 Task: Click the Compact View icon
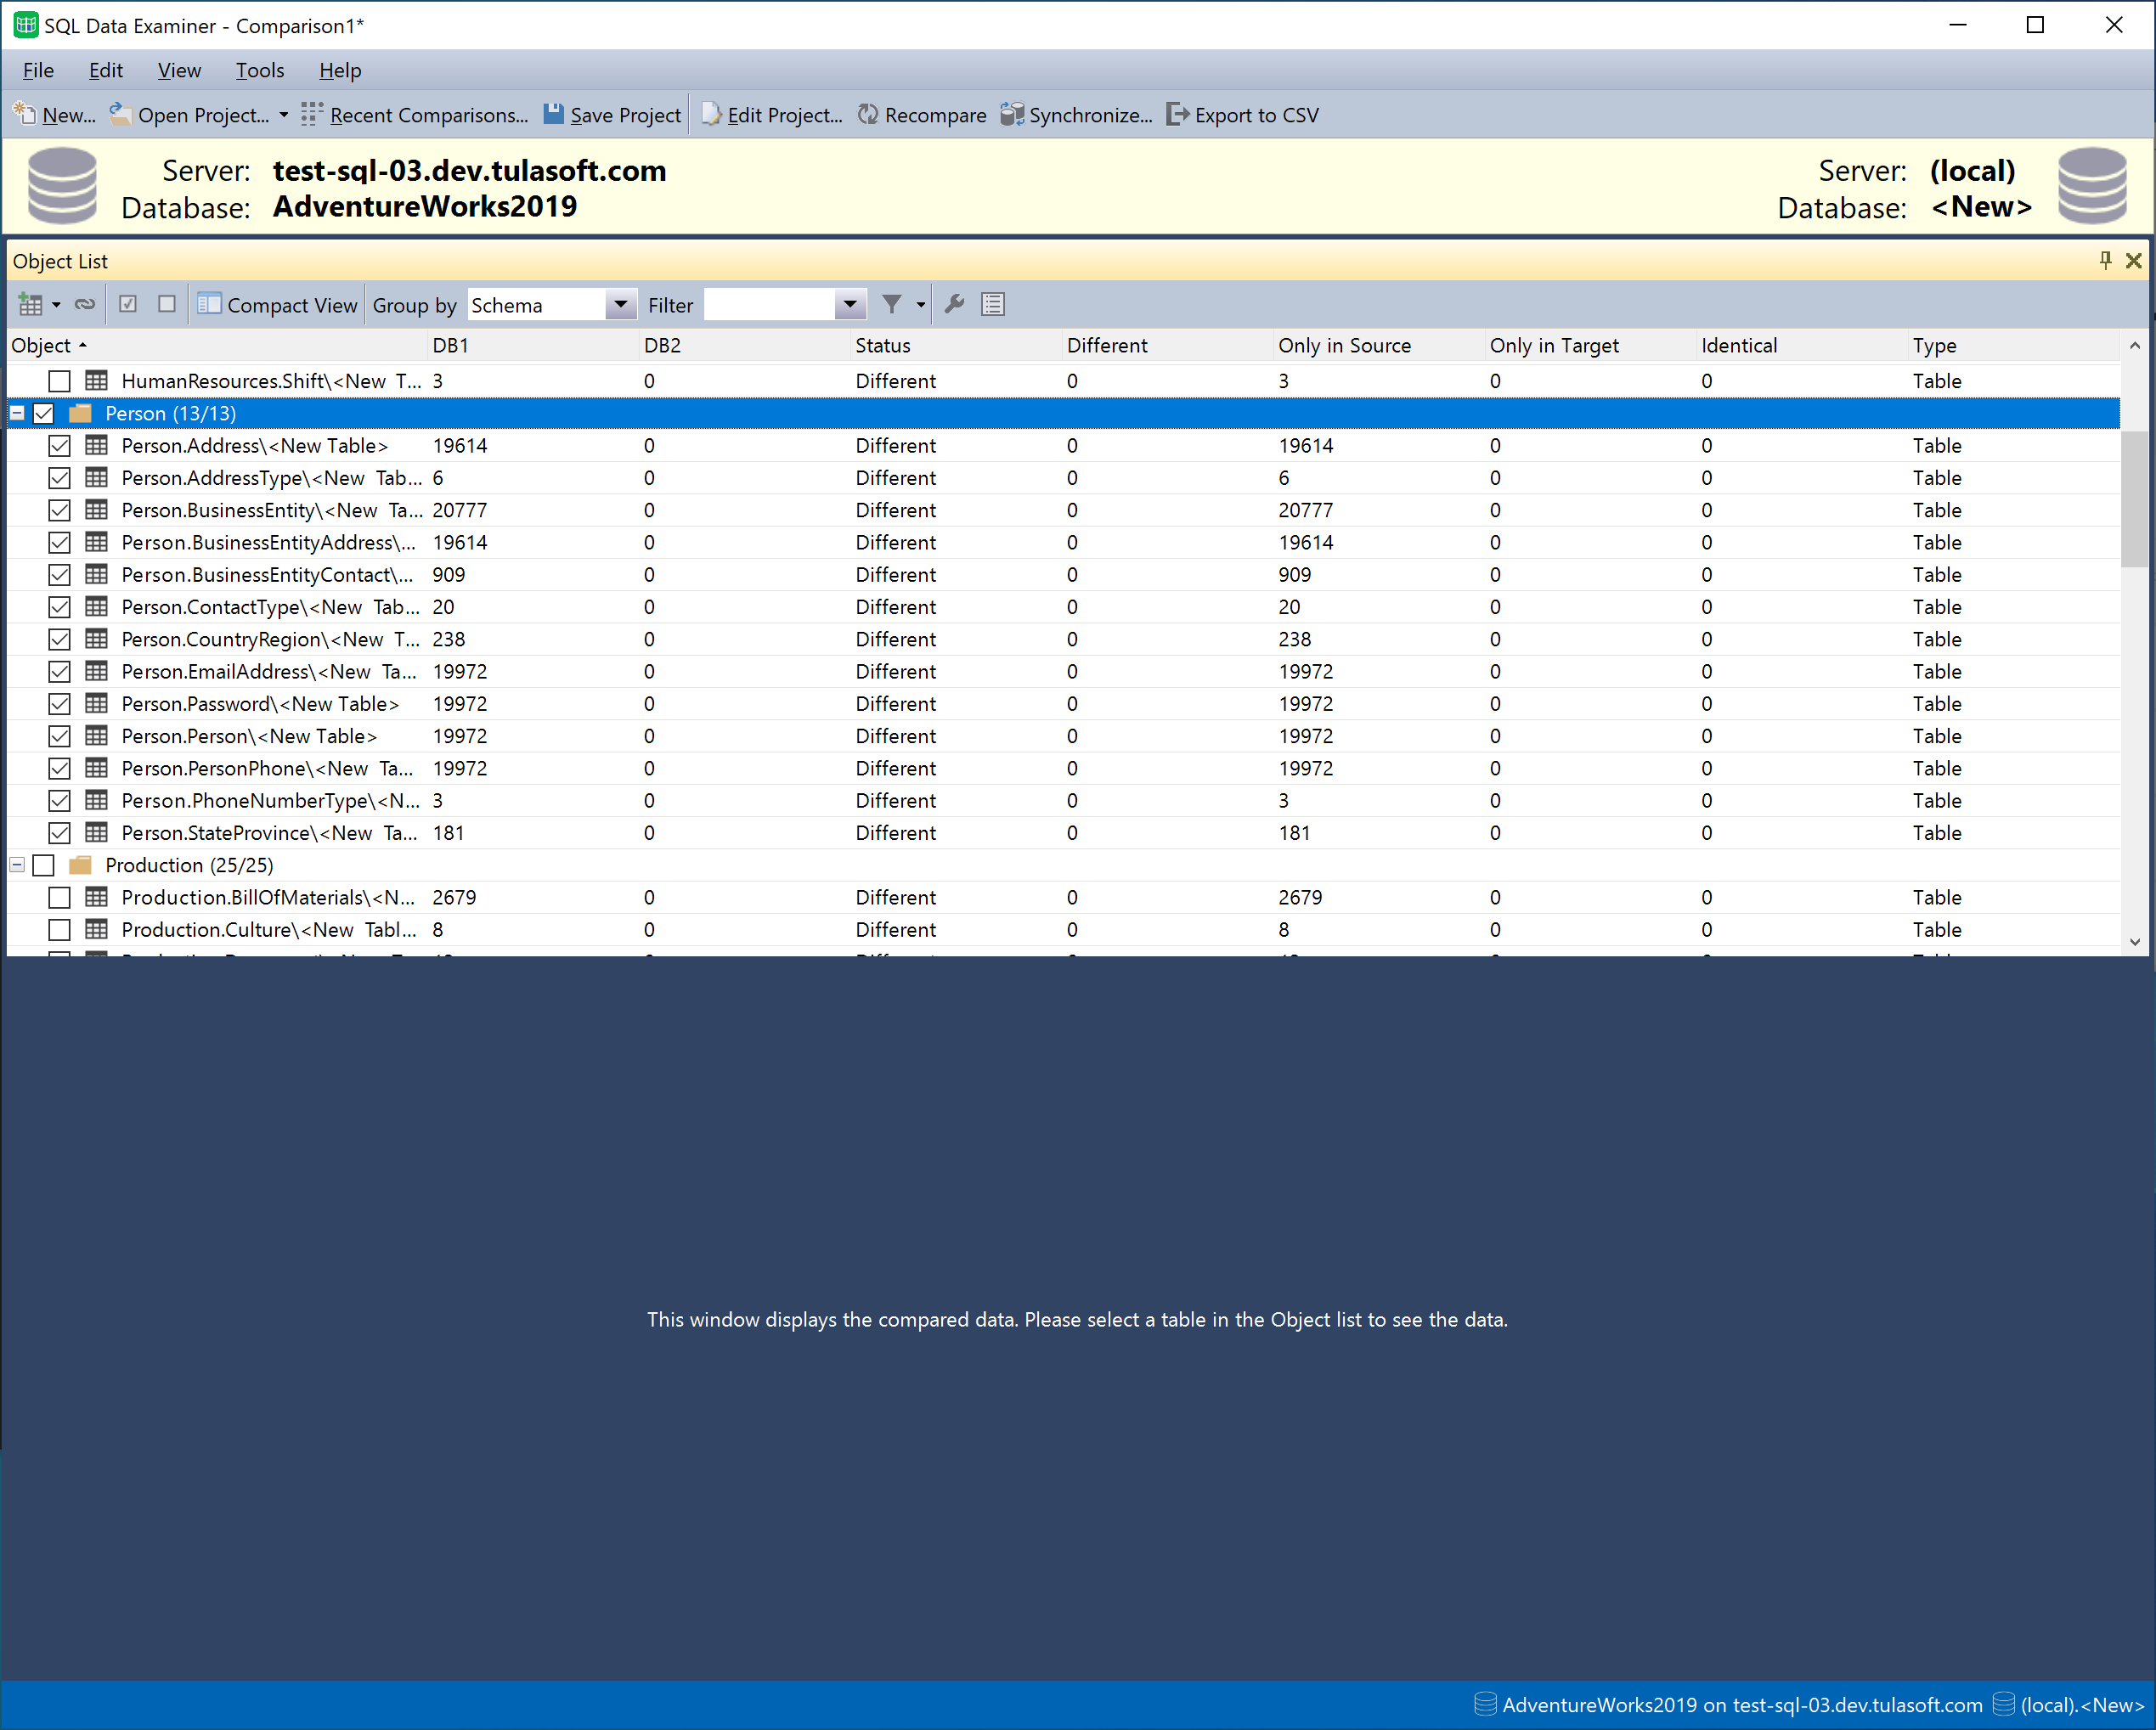(209, 304)
